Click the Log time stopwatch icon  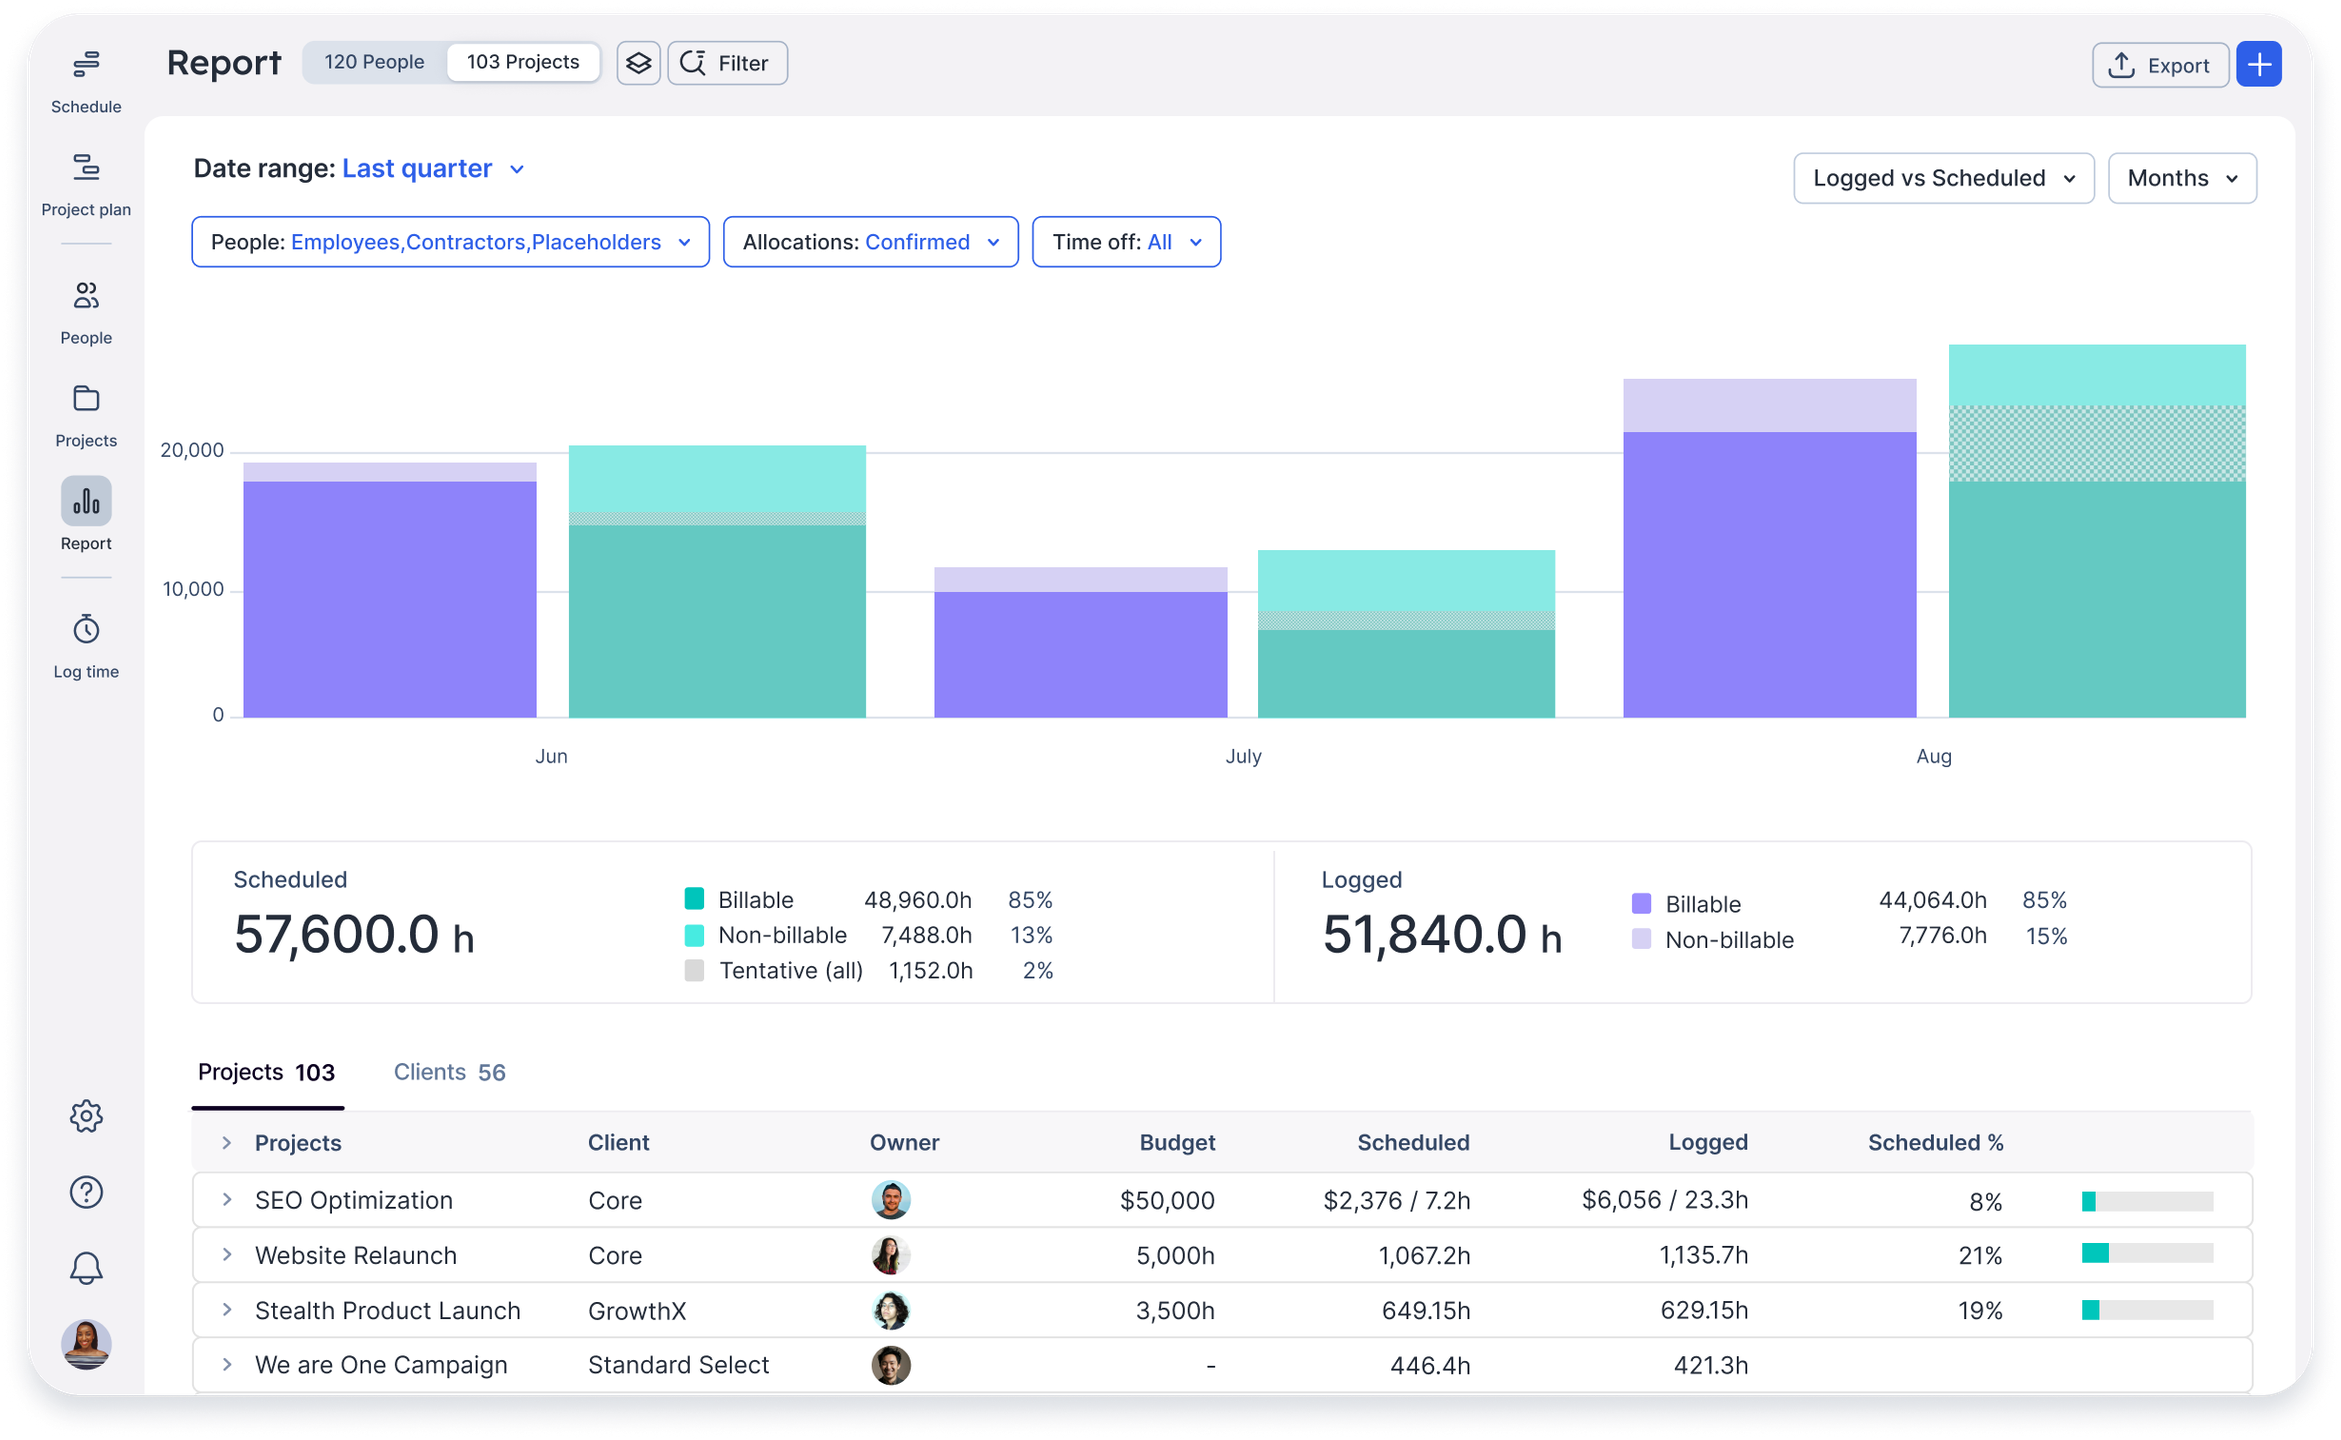86,630
